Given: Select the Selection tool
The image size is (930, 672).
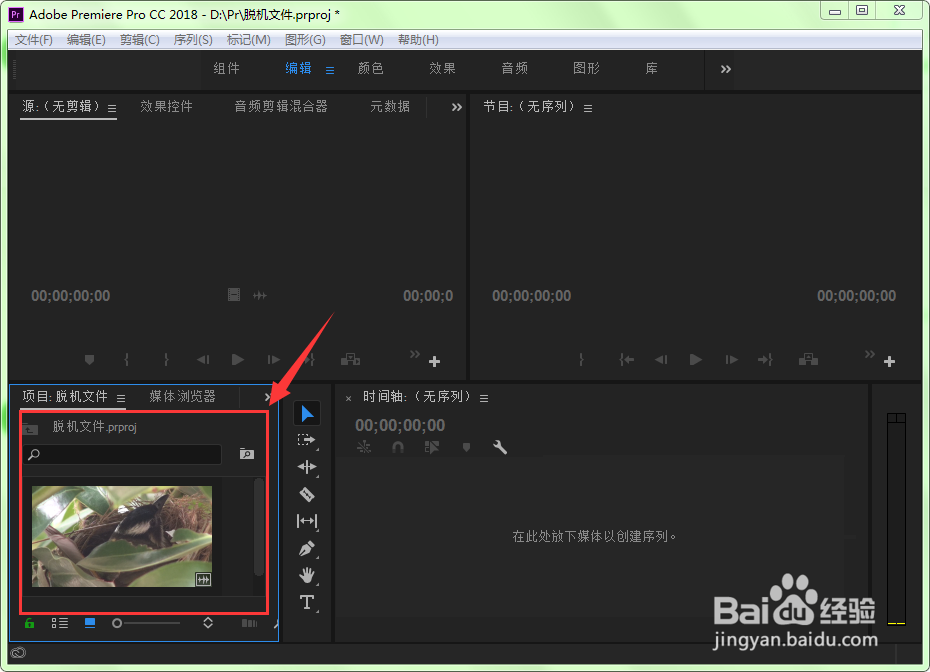Looking at the screenshot, I should click(x=307, y=412).
